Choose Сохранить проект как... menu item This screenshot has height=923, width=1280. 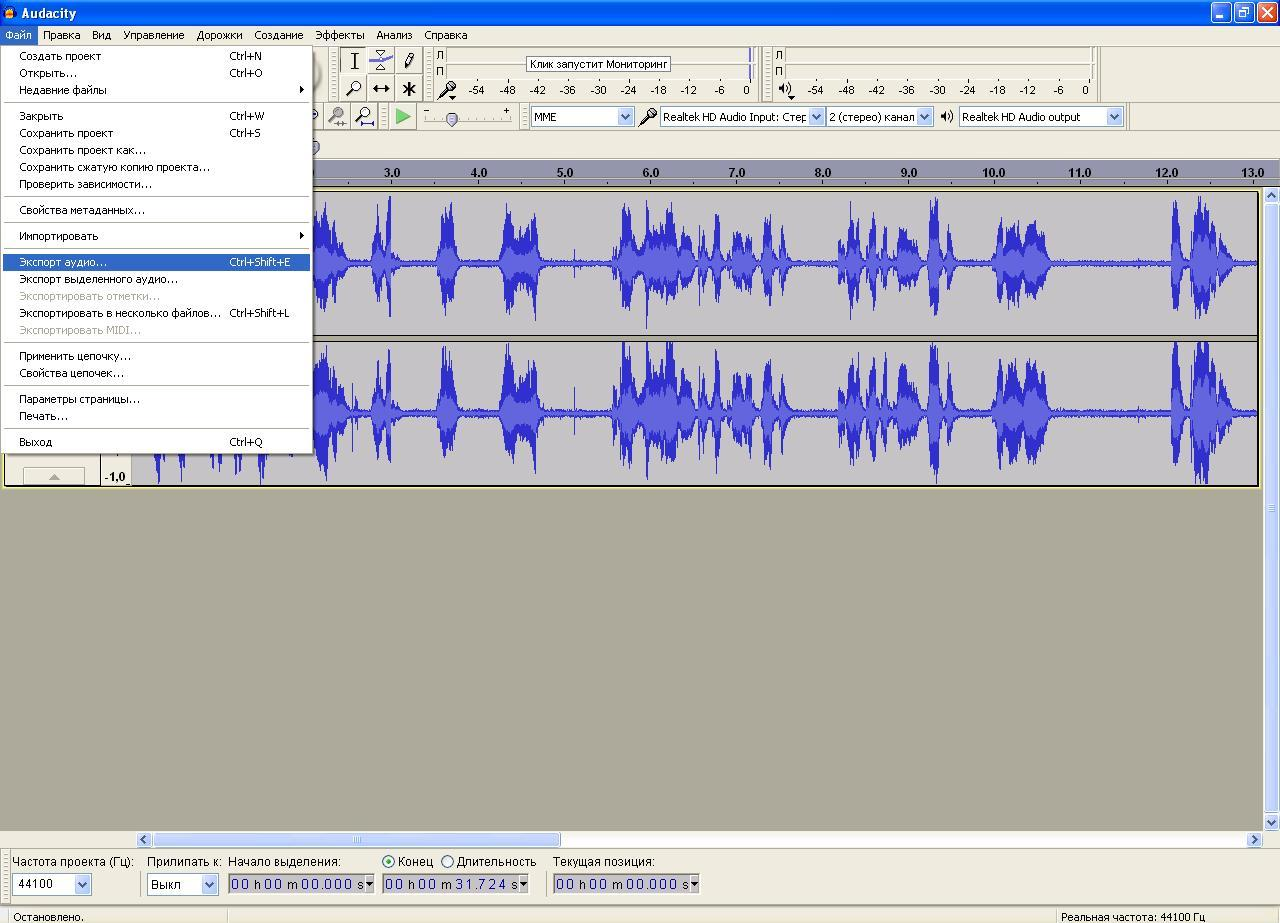click(156, 150)
